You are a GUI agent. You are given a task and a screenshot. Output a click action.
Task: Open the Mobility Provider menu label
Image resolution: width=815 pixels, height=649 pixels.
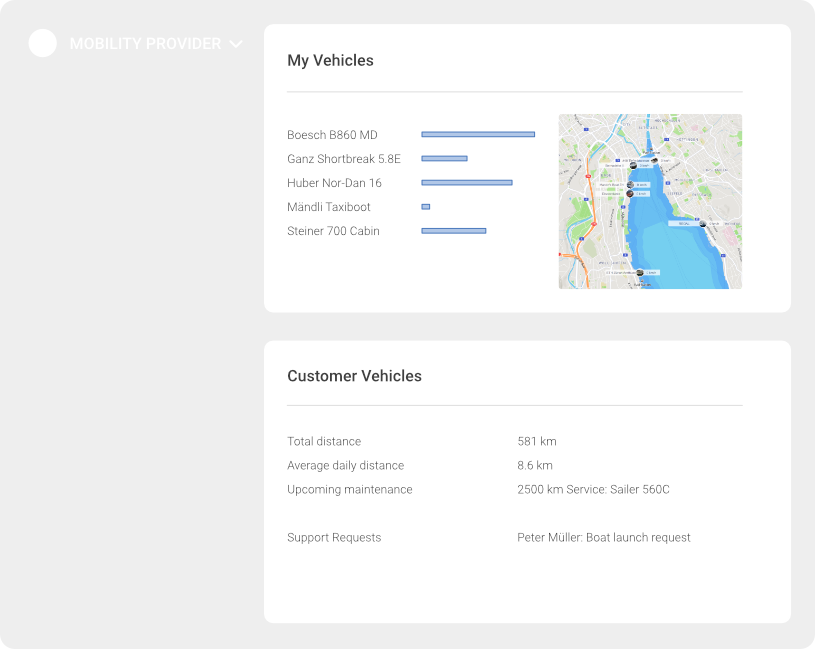[145, 44]
